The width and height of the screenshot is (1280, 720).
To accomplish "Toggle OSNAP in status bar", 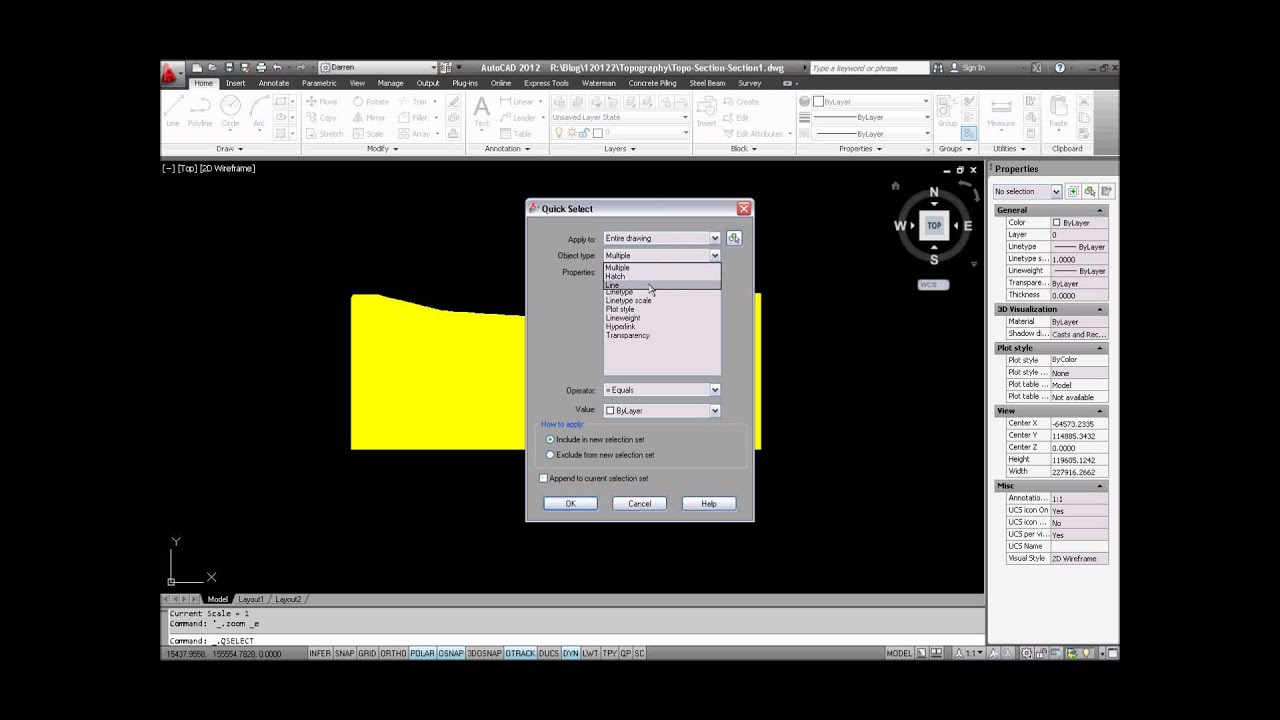I will 451,654.
